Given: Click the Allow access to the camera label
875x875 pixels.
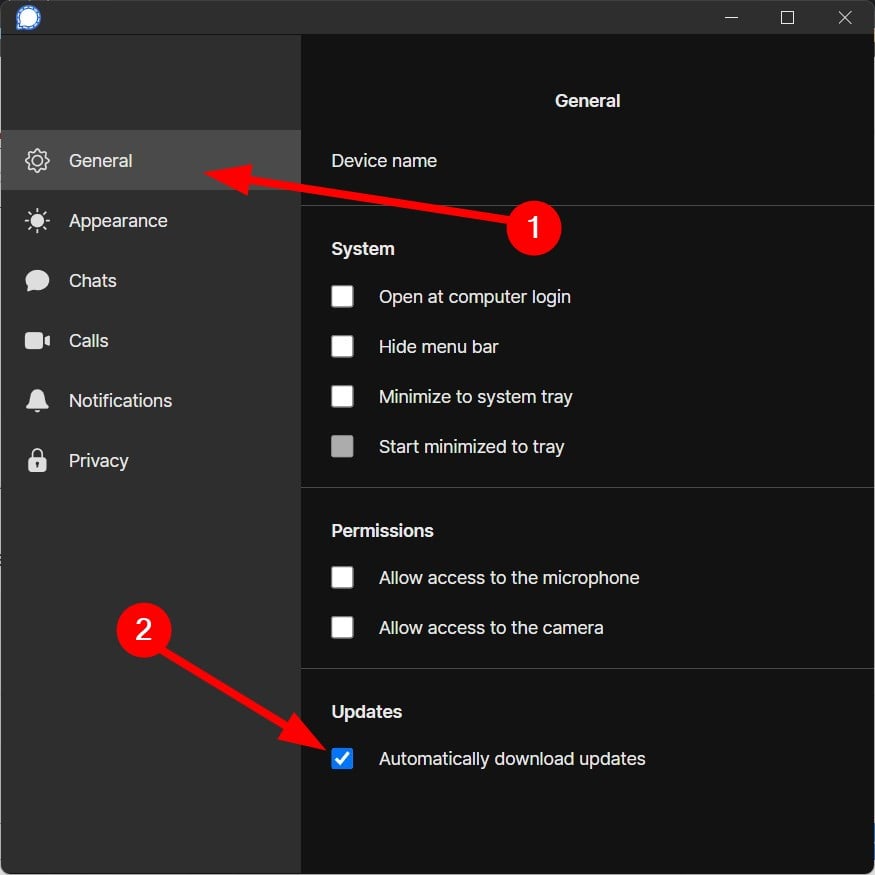Looking at the screenshot, I should (491, 628).
